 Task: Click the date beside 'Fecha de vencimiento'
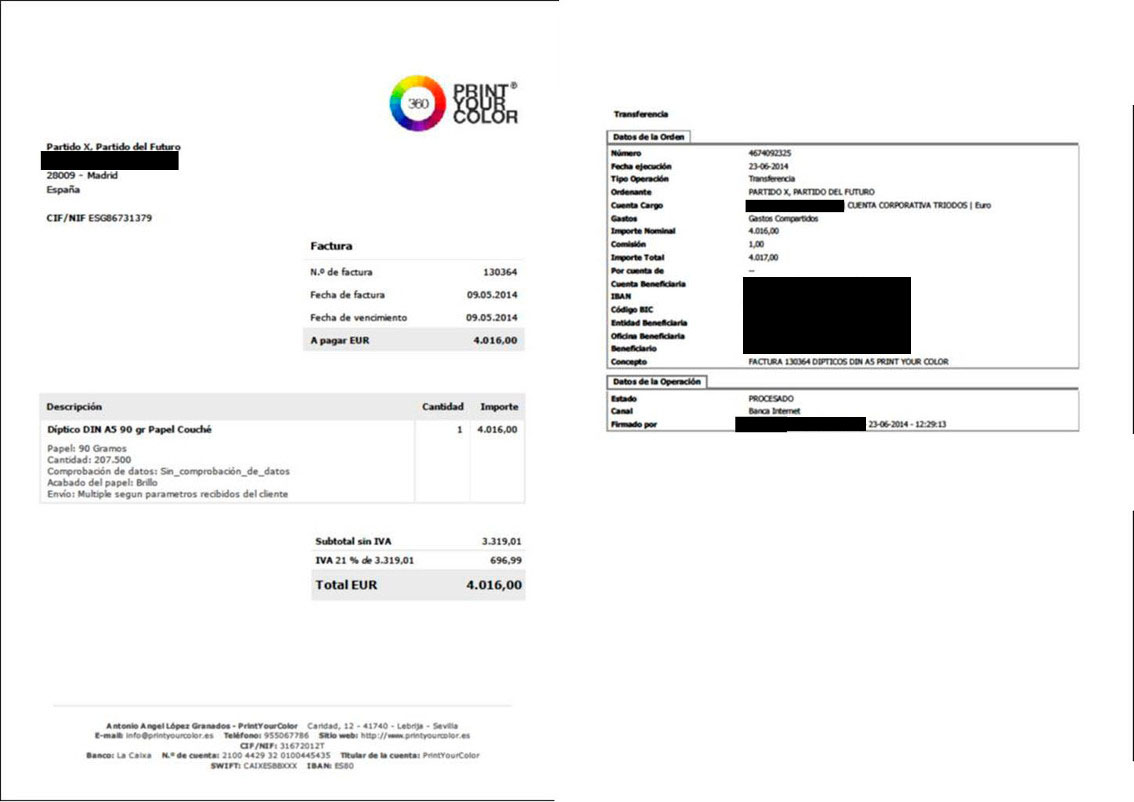point(492,317)
